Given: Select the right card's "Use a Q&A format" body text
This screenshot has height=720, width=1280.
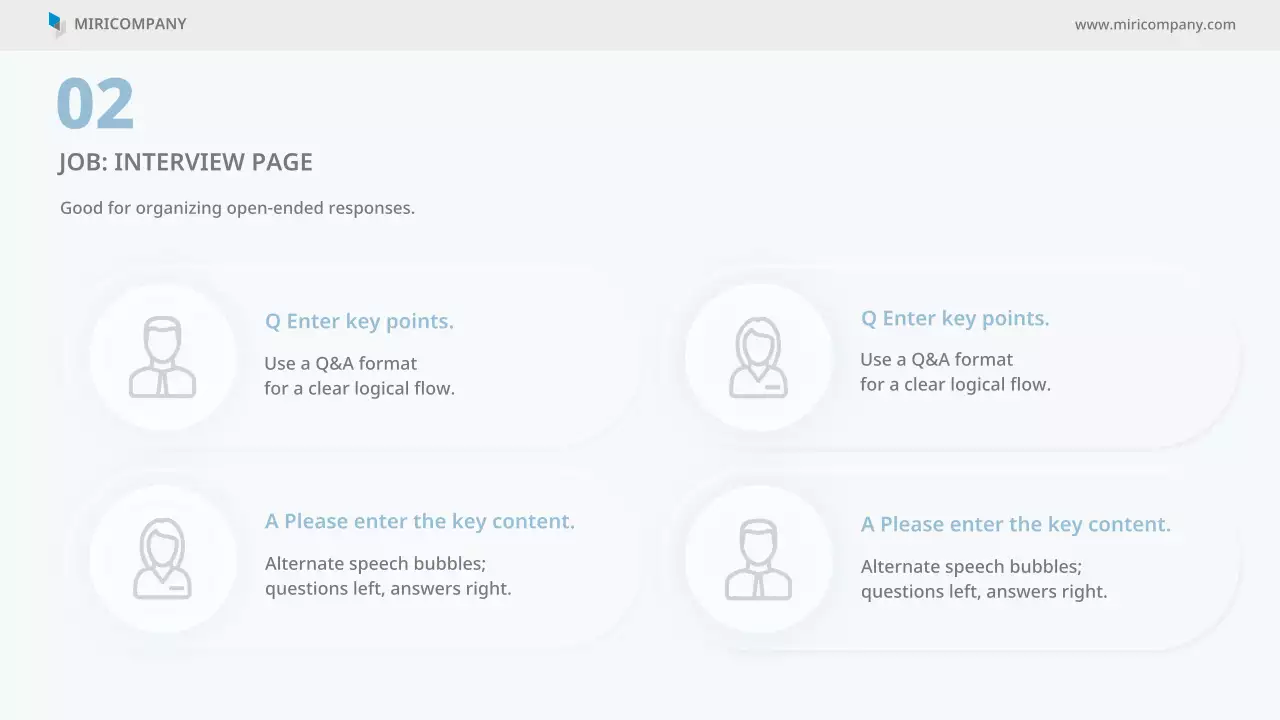Looking at the screenshot, I should (x=937, y=359).
